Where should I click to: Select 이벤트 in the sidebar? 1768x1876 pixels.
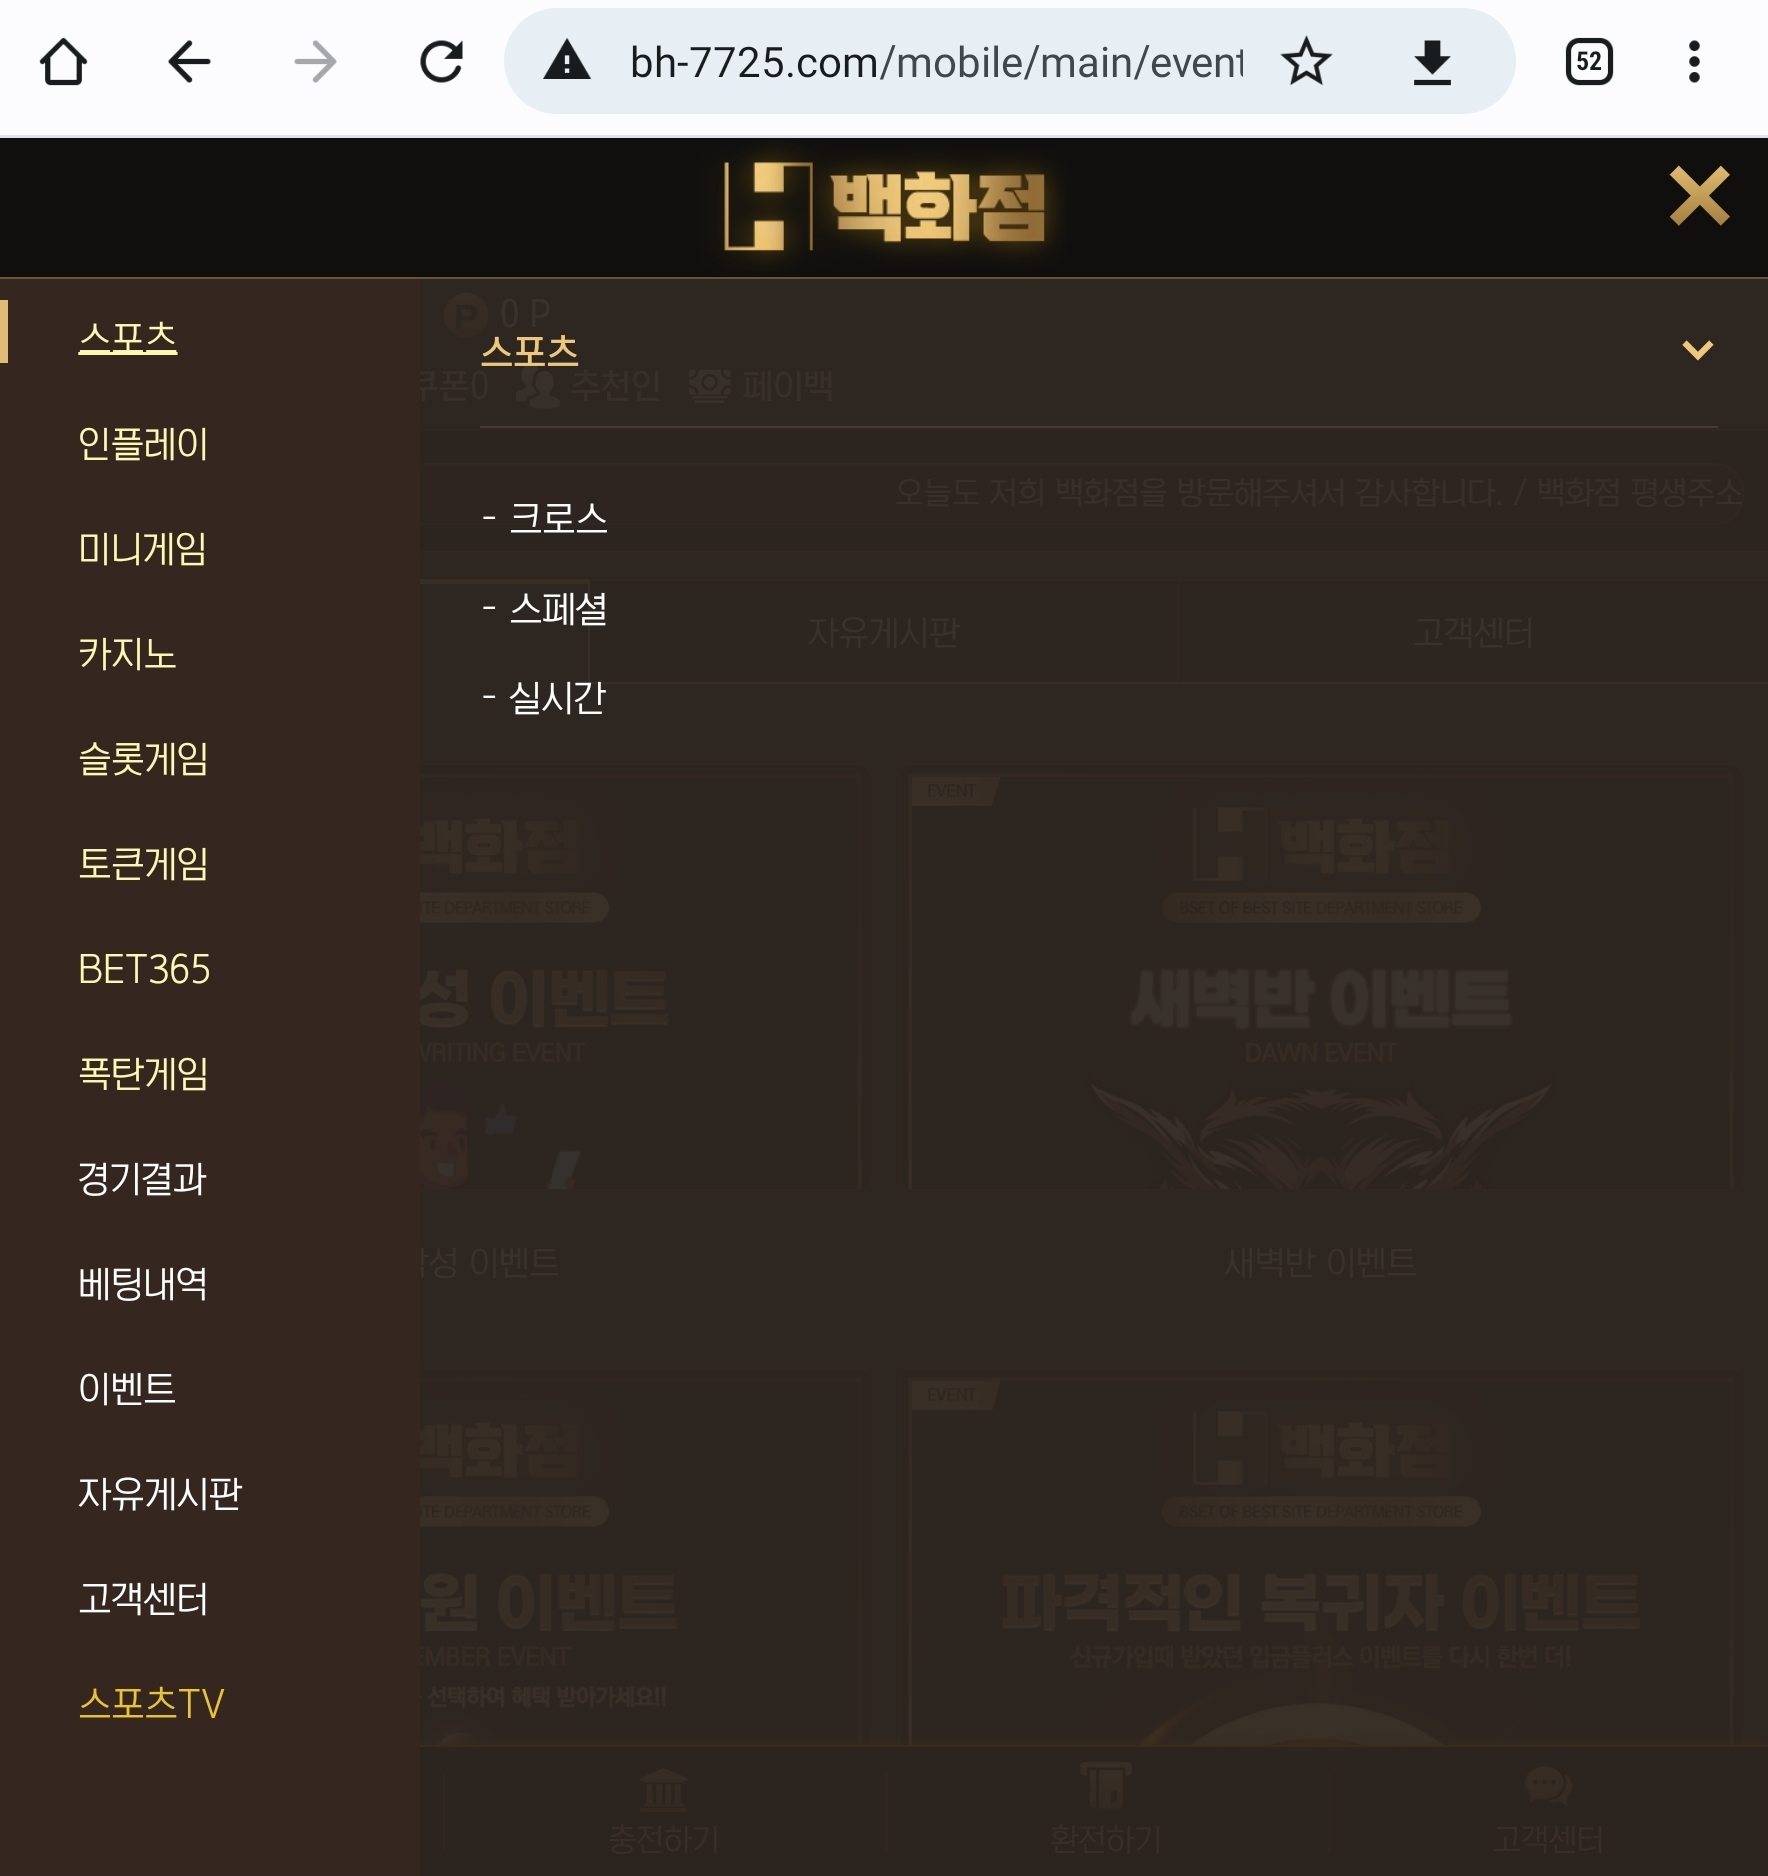(x=127, y=1388)
